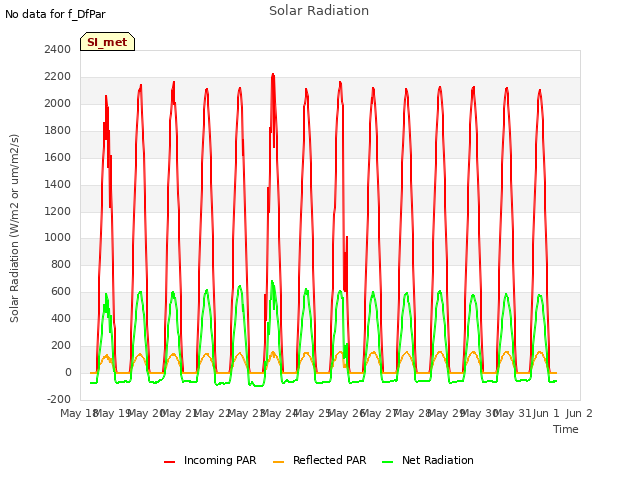Screen dimensions: 640x480
Task: Click the Solar Radiation chart title
Action: click(319, 11)
